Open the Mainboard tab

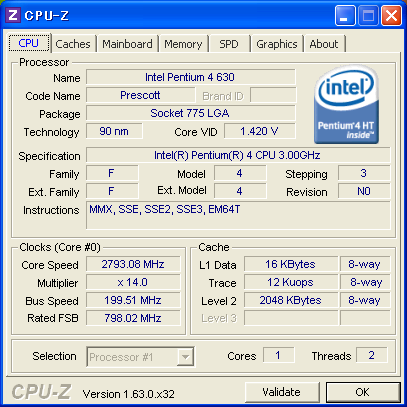(x=127, y=44)
